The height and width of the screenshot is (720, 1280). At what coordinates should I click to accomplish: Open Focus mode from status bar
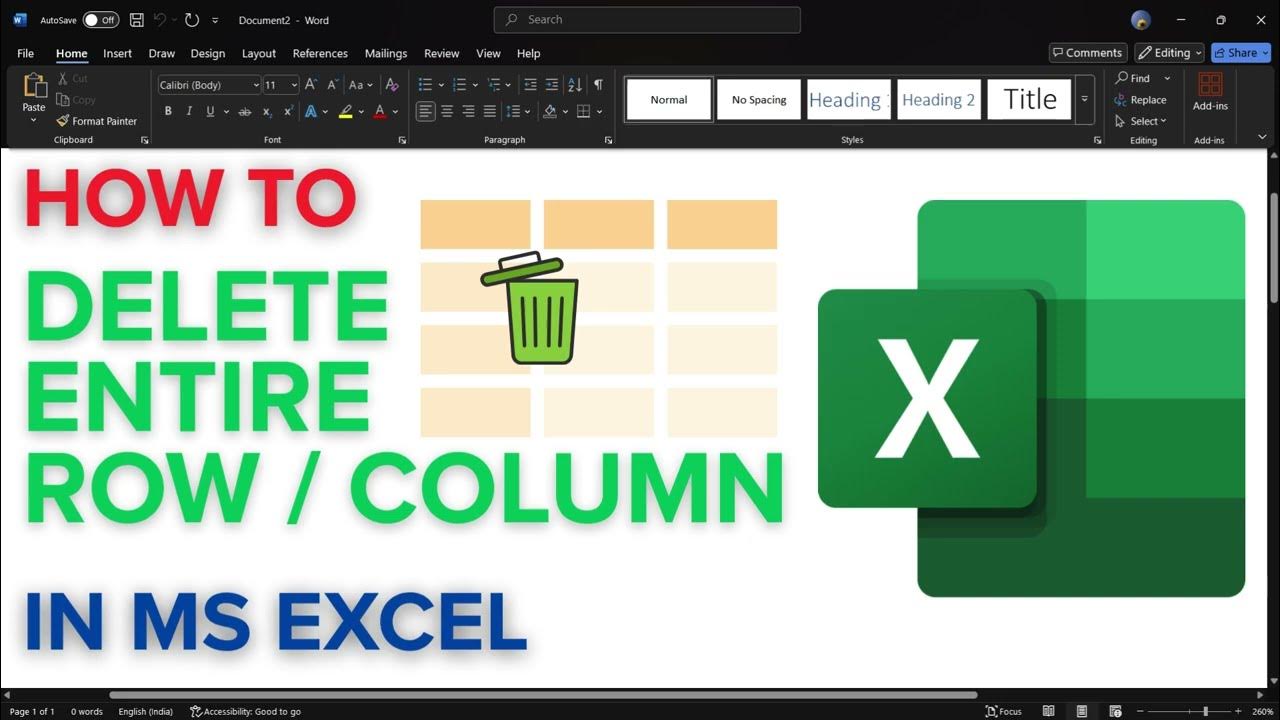[1004, 711]
